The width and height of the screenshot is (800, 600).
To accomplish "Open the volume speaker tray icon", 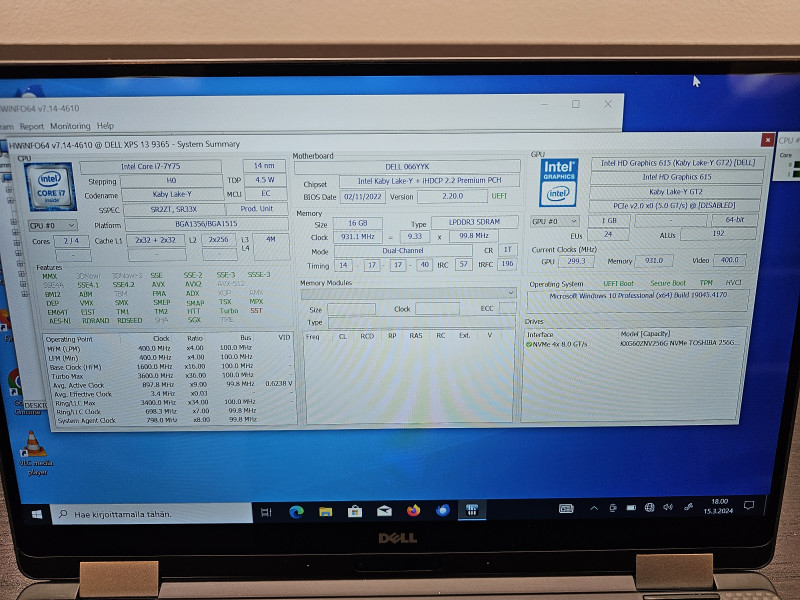I will (x=668, y=507).
